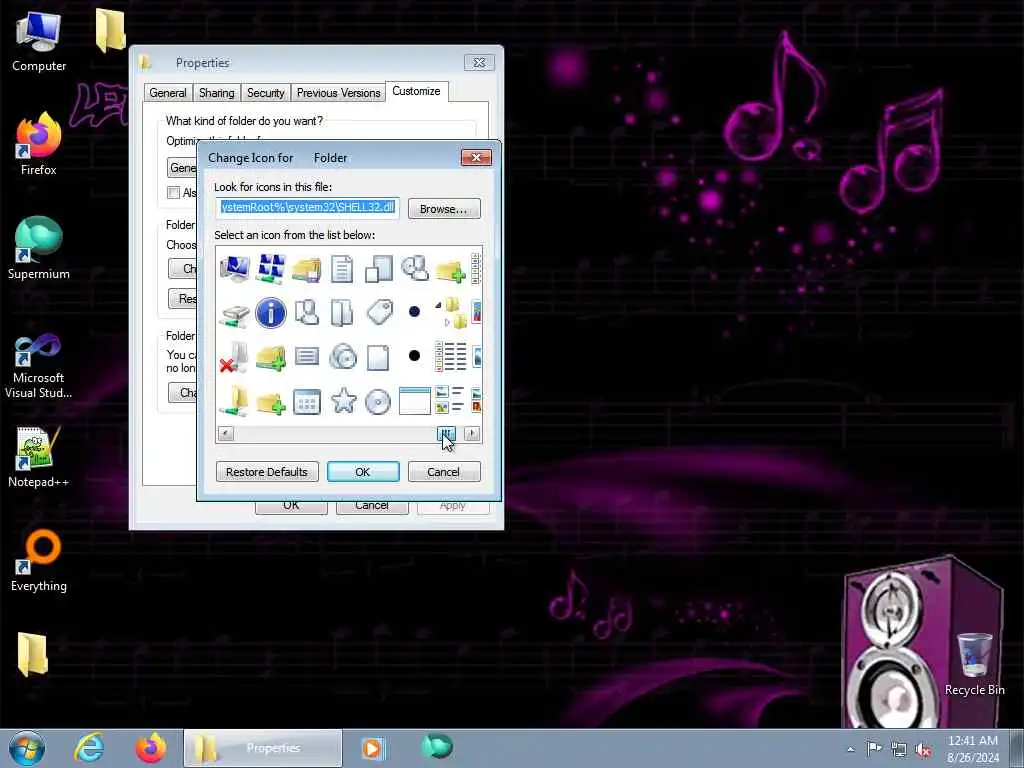Image resolution: width=1024 pixels, height=768 pixels.
Task: Select the Notepad++ desktop icon
Action: coord(39,457)
